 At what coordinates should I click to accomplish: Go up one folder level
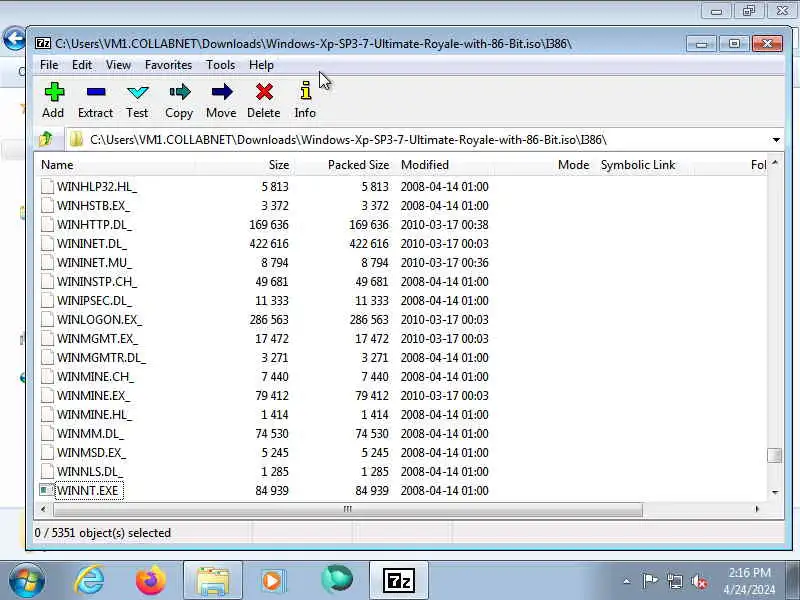[46, 139]
